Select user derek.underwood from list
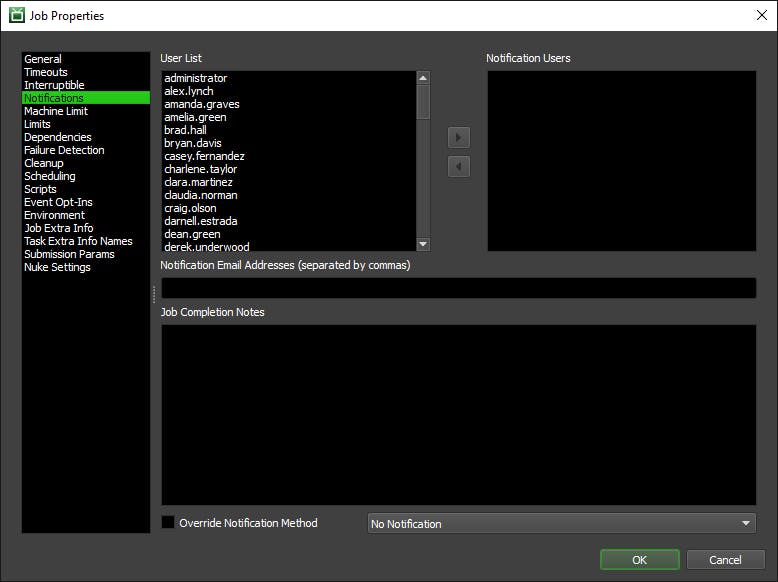The height and width of the screenshot is (582, 778). click(x=206, y=247)
